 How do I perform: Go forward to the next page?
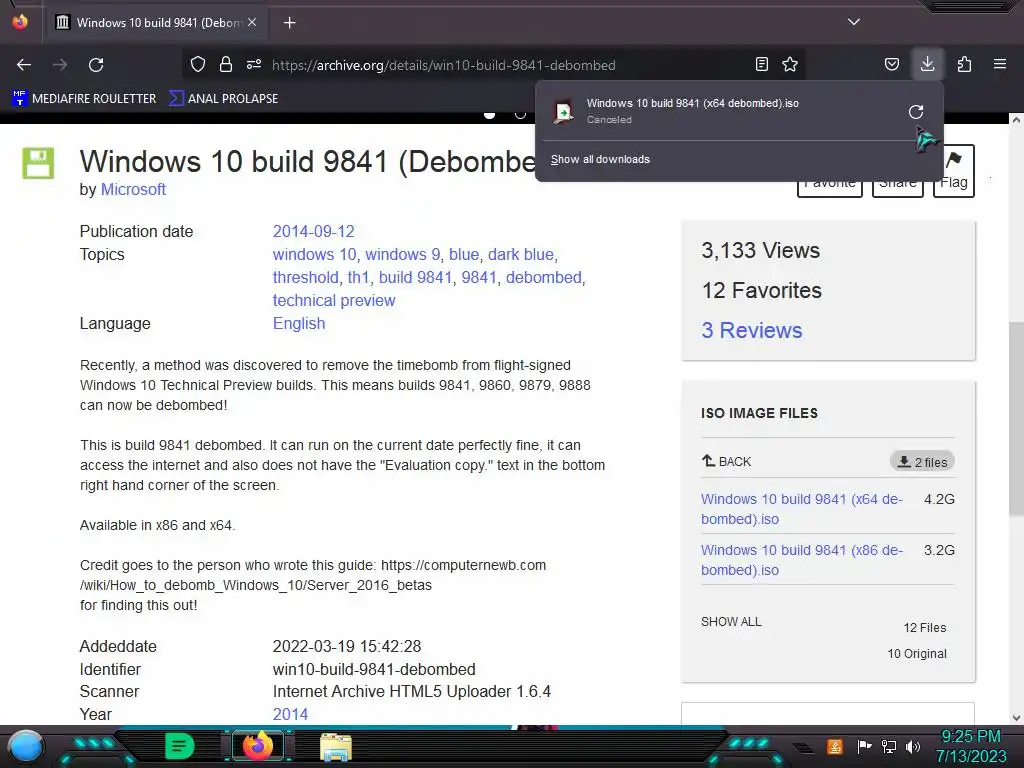[60, 65]
